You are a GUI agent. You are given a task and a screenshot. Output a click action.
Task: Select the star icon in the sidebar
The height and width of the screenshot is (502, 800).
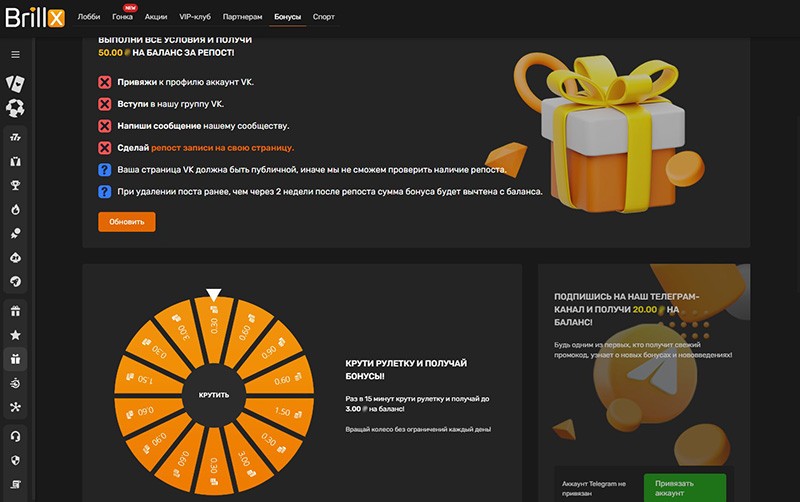[15, 334]
